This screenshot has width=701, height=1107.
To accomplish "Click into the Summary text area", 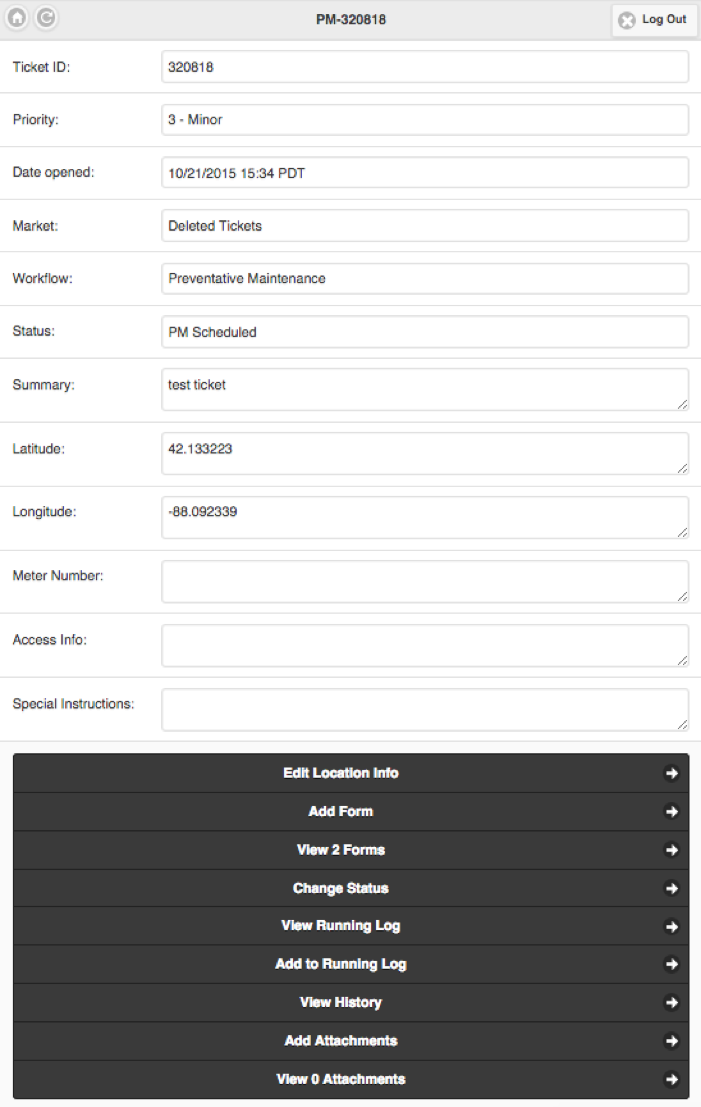I will (x=424, y=389).
